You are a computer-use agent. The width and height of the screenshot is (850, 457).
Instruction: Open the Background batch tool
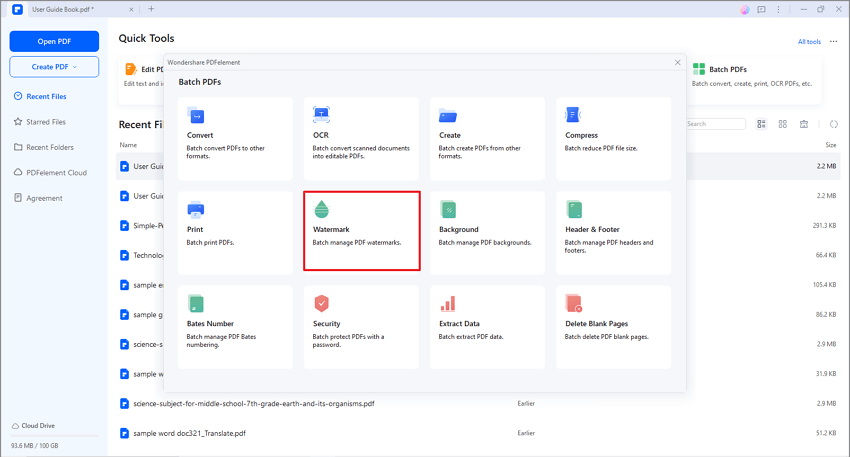(487, 233)
